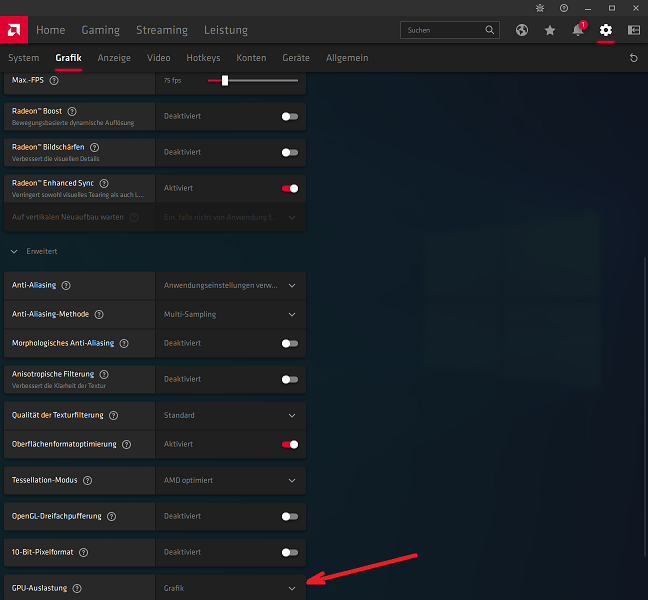Switch to Hotkeys settings tab
Viewport: 648px width, 600px height.
click(x=203, y=58)
